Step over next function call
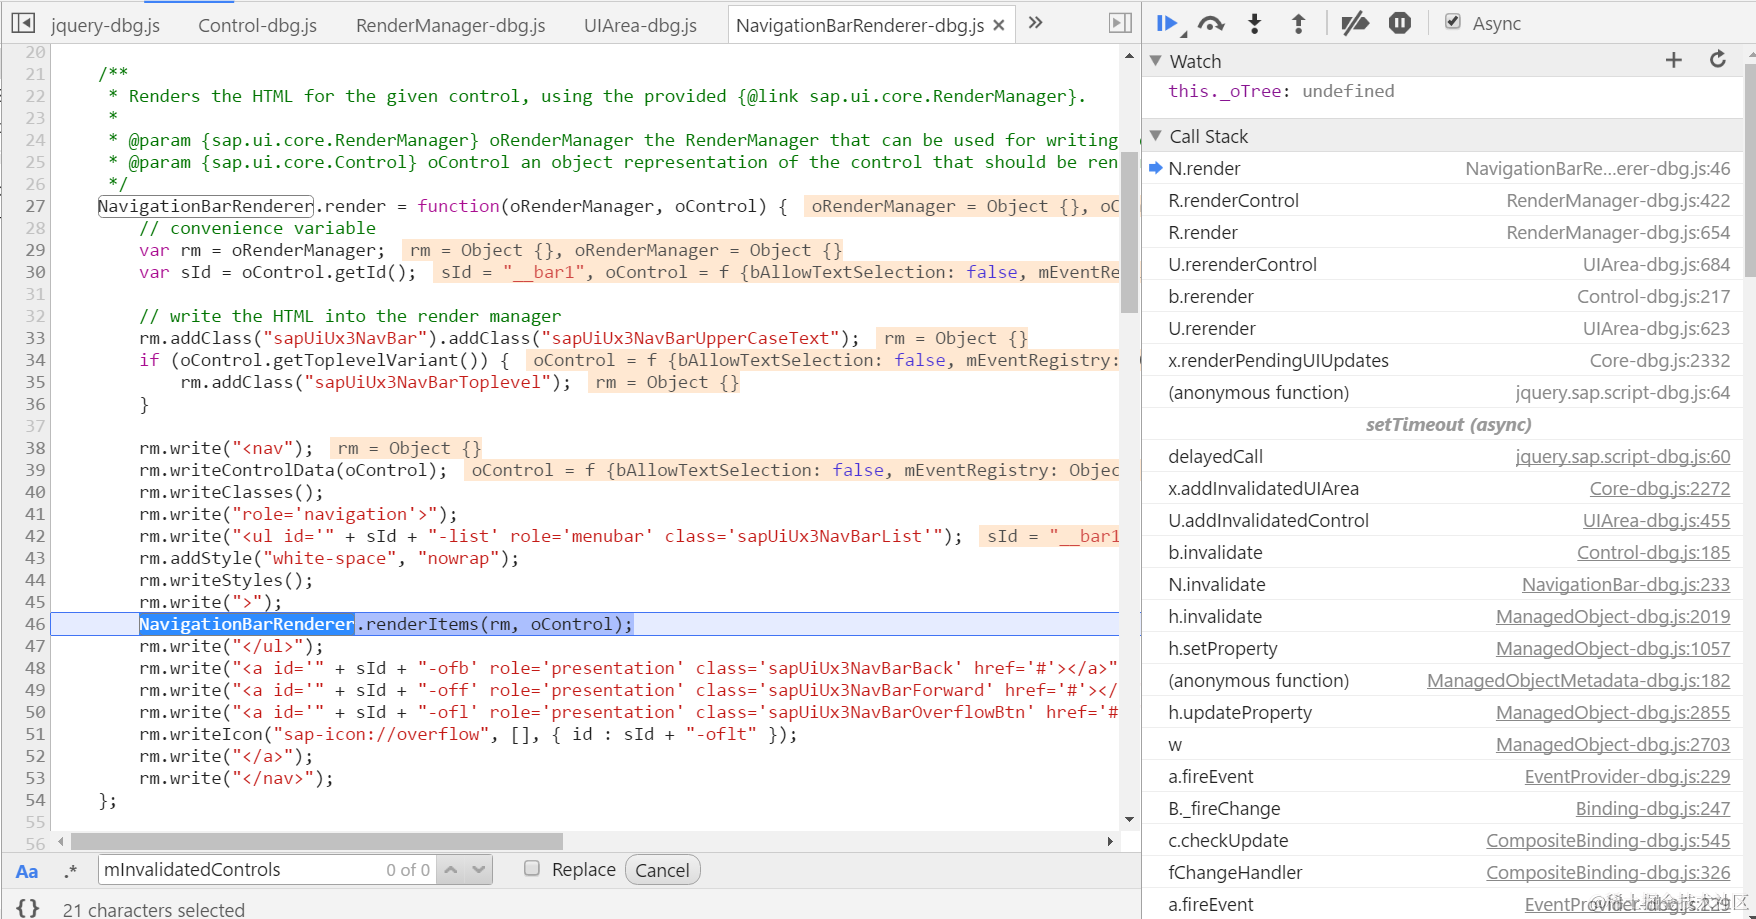Image resolution: width=1756 pixels, height=919 pixels. pyautogui.click(x=1211, y=23)
